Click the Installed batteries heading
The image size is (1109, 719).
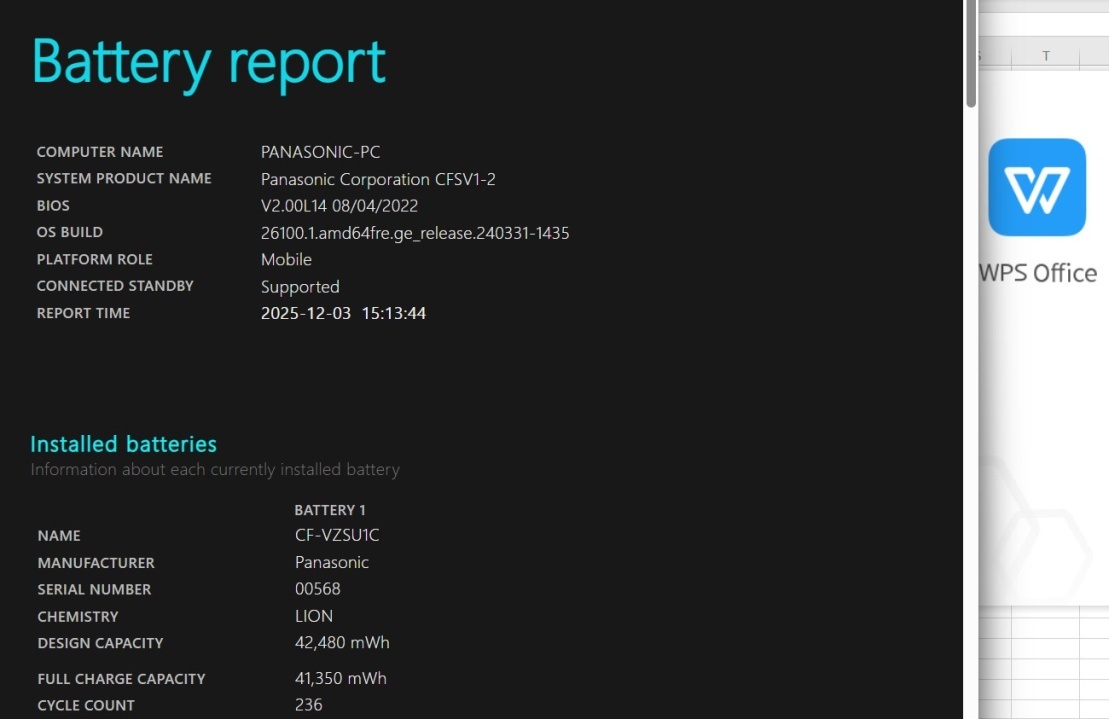(123, 444)
